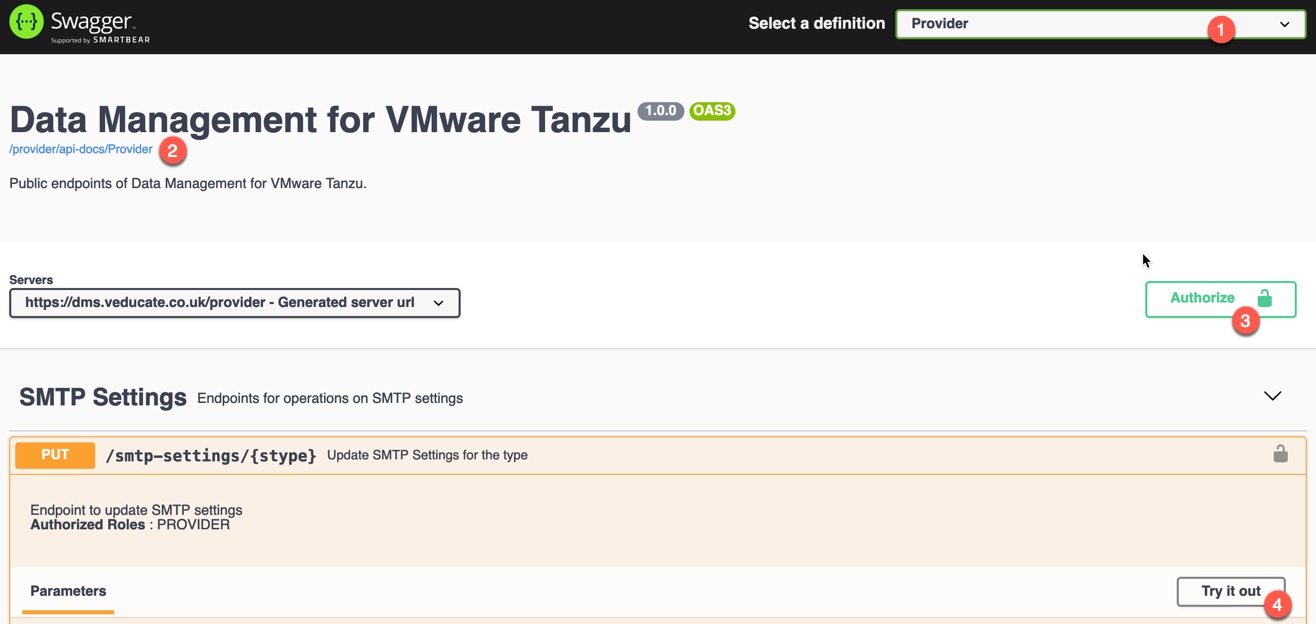Click the Servers label
Screen dimensions: 1316x624
pos(31,280)
